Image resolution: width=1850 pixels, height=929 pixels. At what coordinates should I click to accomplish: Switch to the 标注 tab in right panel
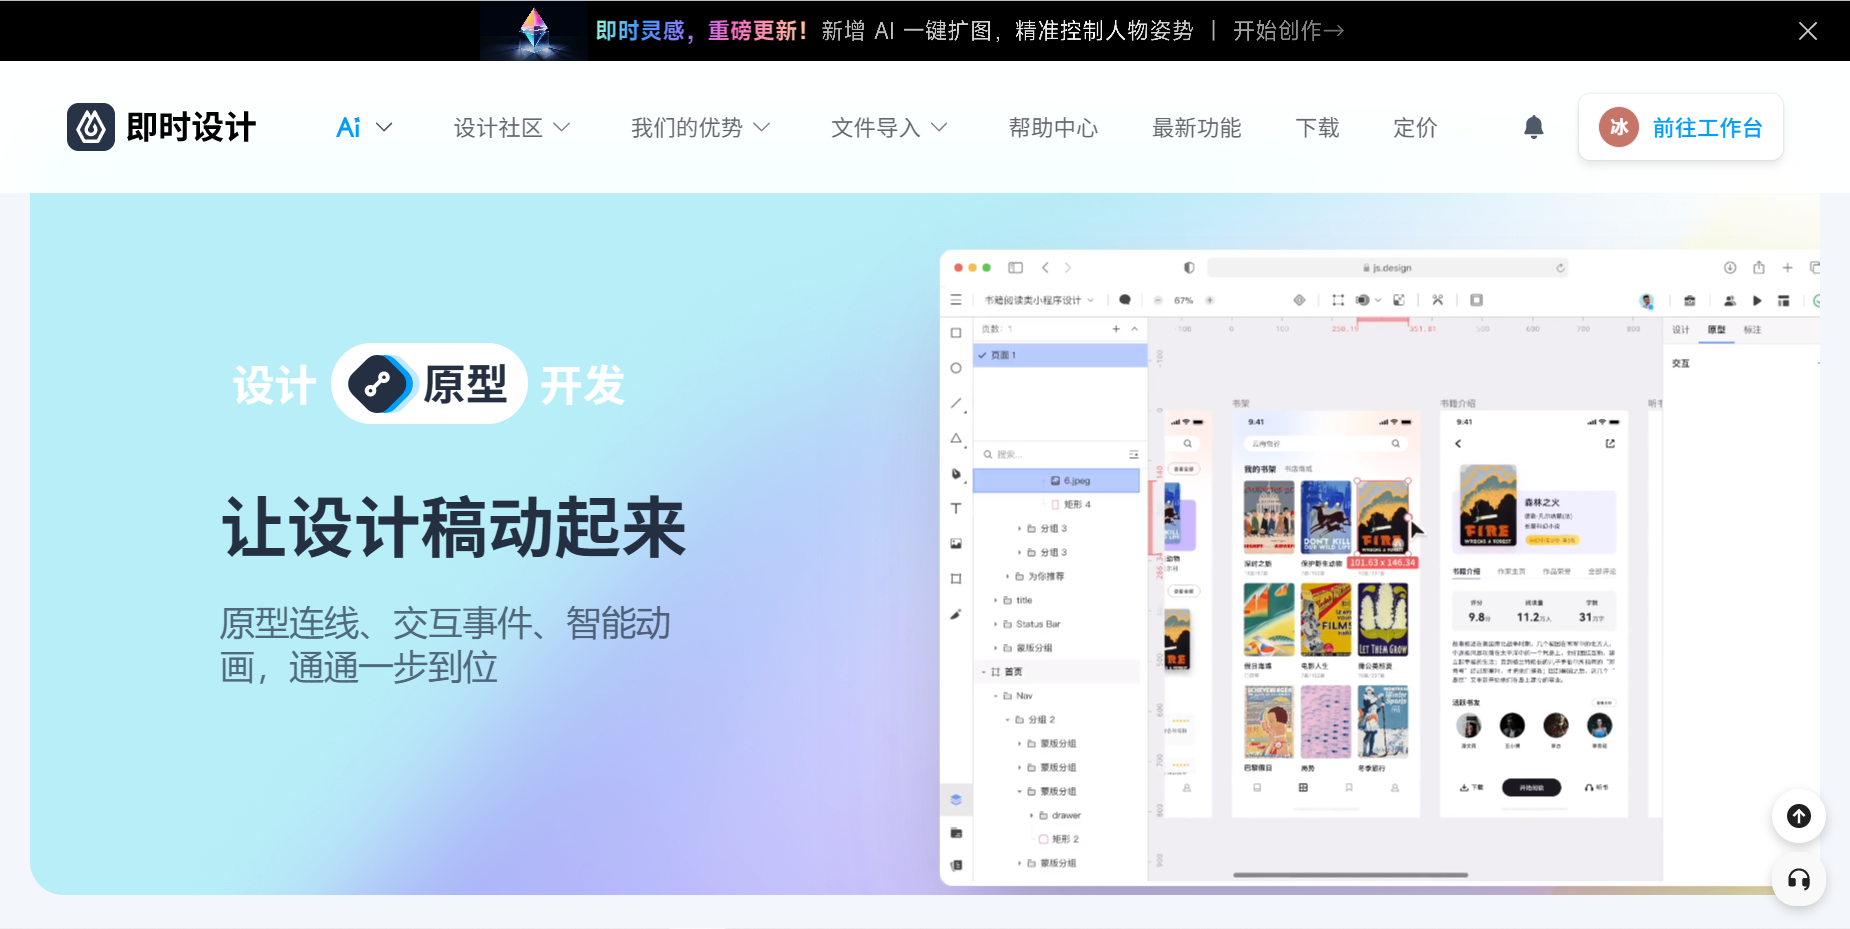(x=1752, y=330)
